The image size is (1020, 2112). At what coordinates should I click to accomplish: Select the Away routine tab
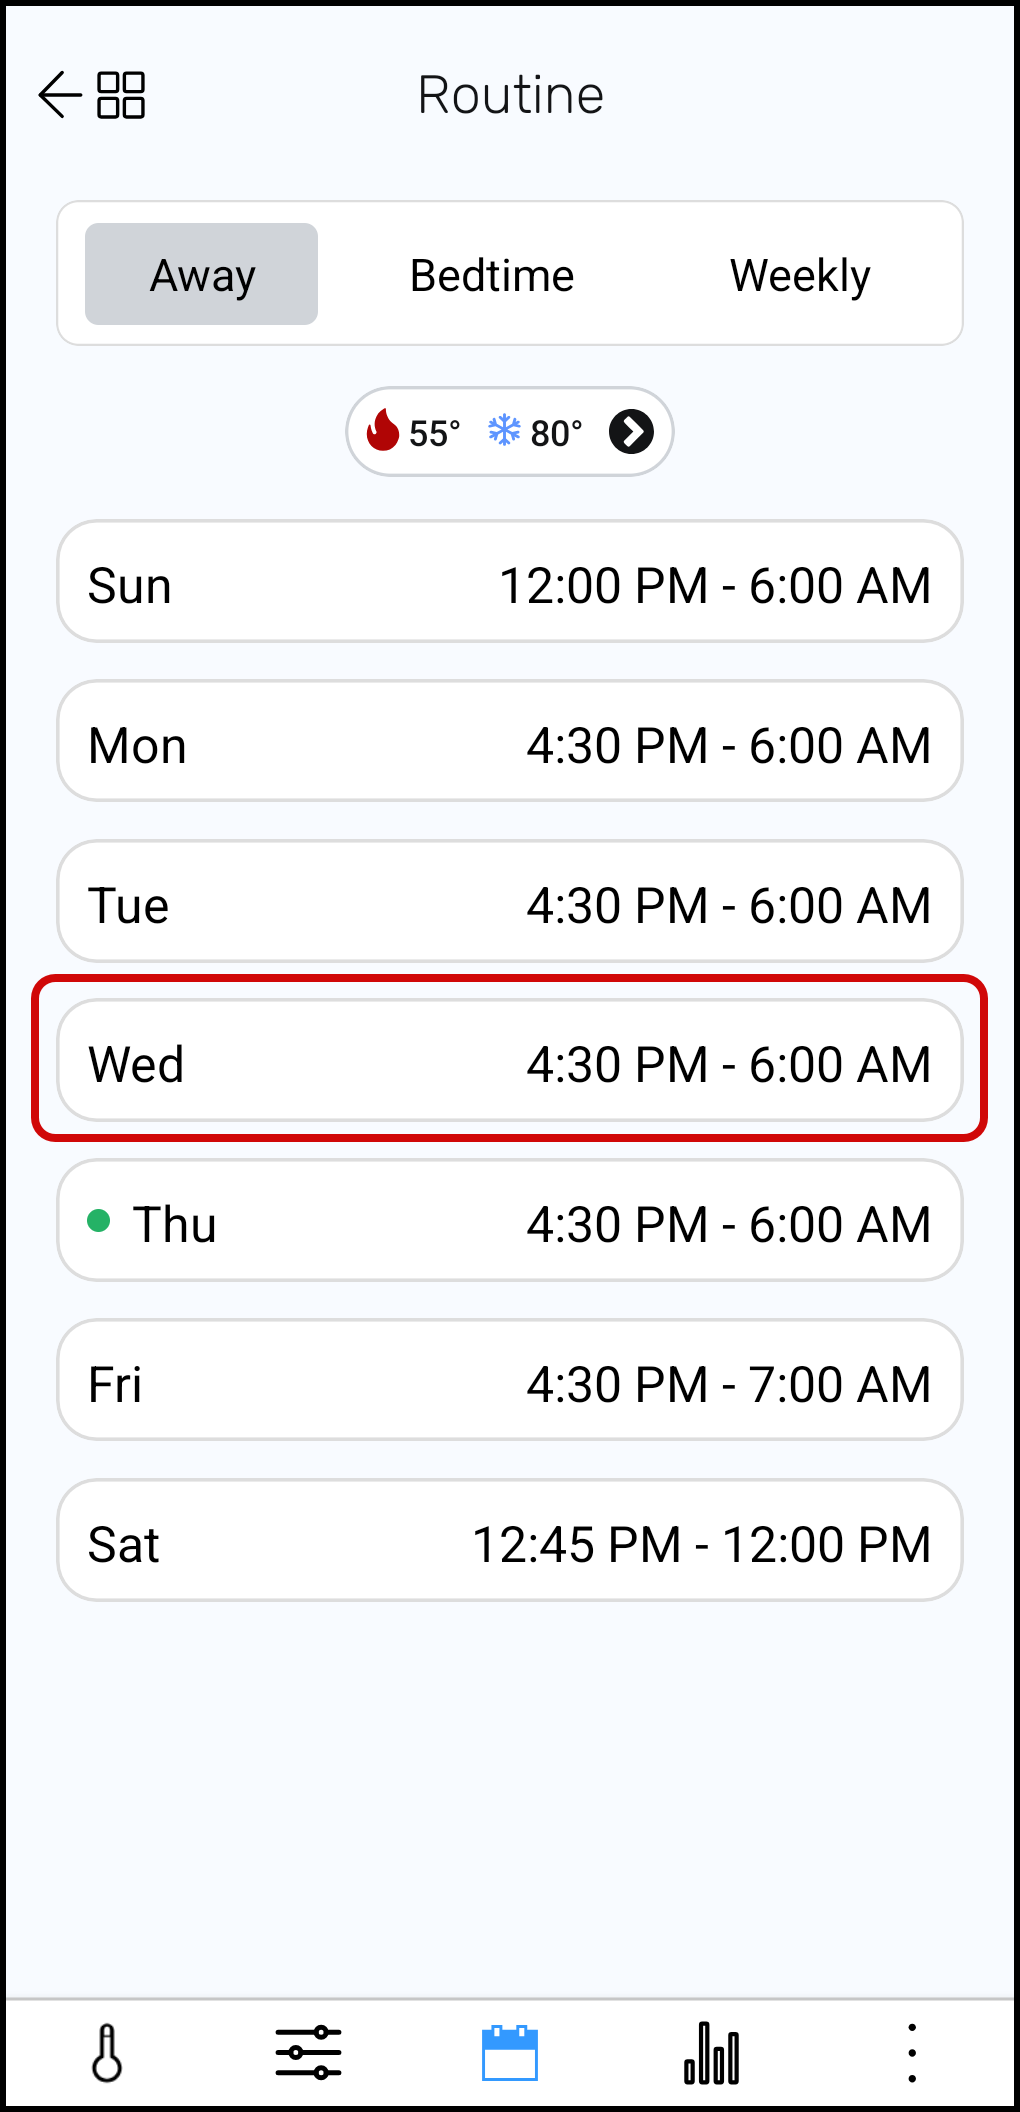pos(202,275)
